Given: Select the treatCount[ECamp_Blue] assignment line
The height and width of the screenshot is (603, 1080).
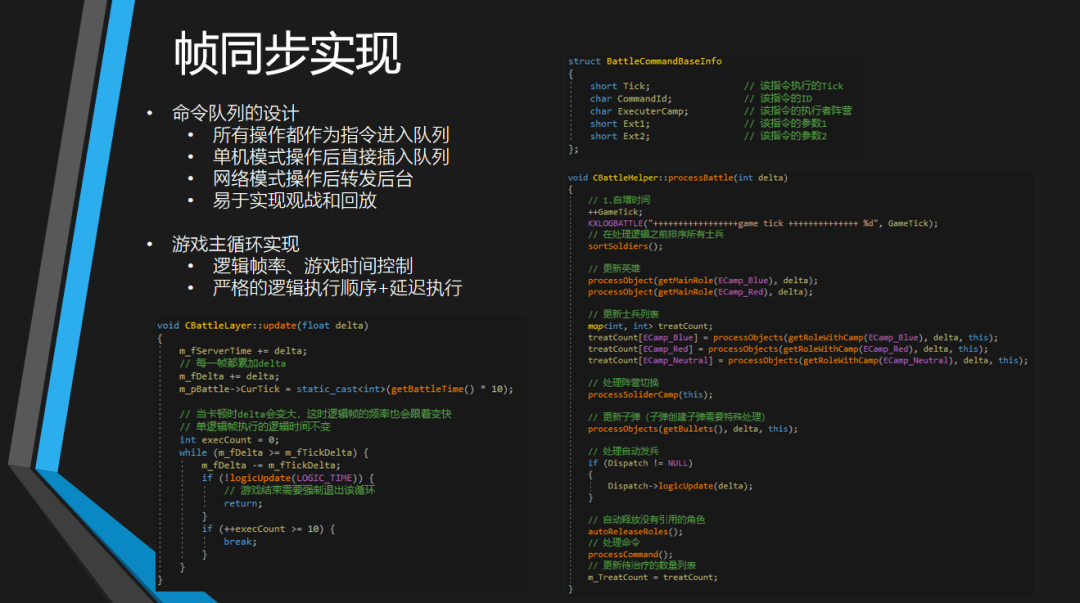Looking at the screenshot, I should pos(793,338).
